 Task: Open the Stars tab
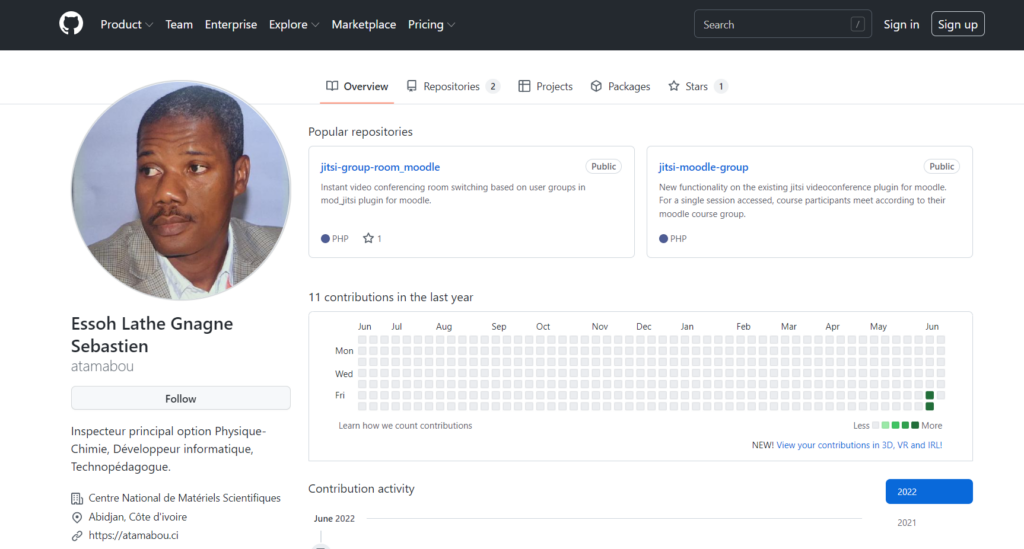(697, 87)
